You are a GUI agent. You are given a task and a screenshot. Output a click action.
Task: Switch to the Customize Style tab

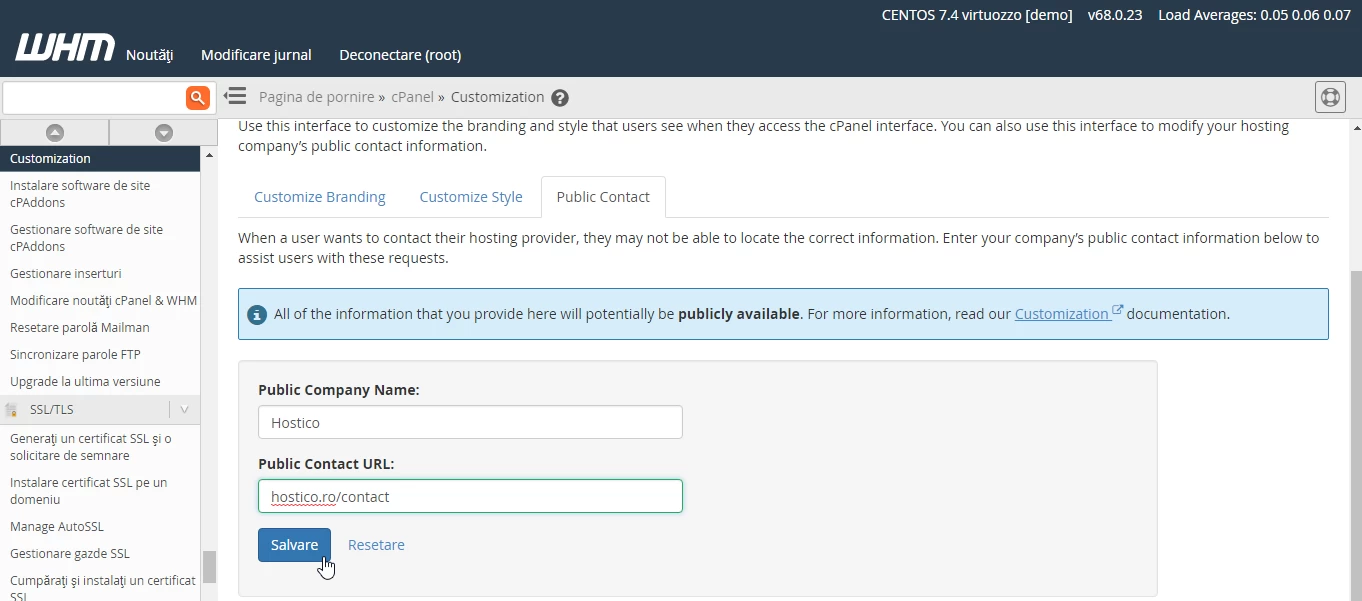click(x=471, y=197)
